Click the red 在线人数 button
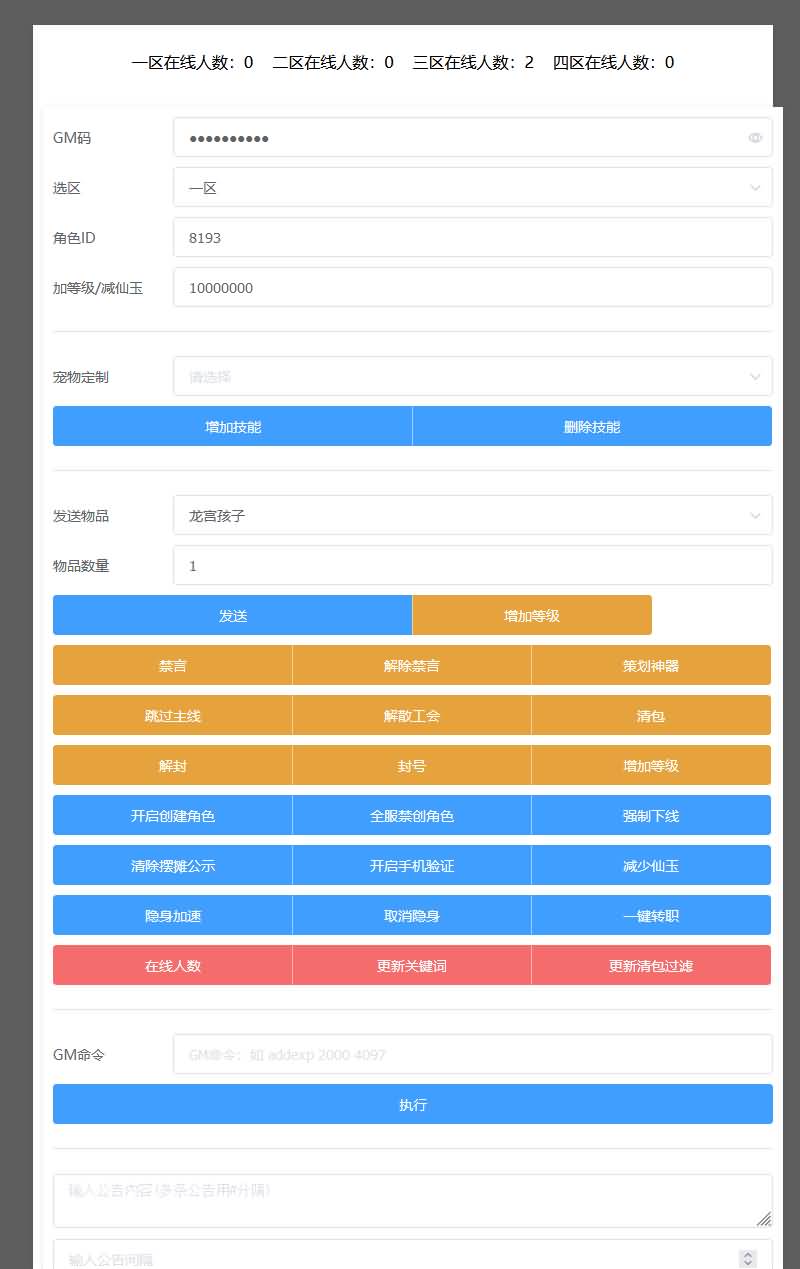The width and height of the screenshot is (800, 1269). (x=172, y=966)
